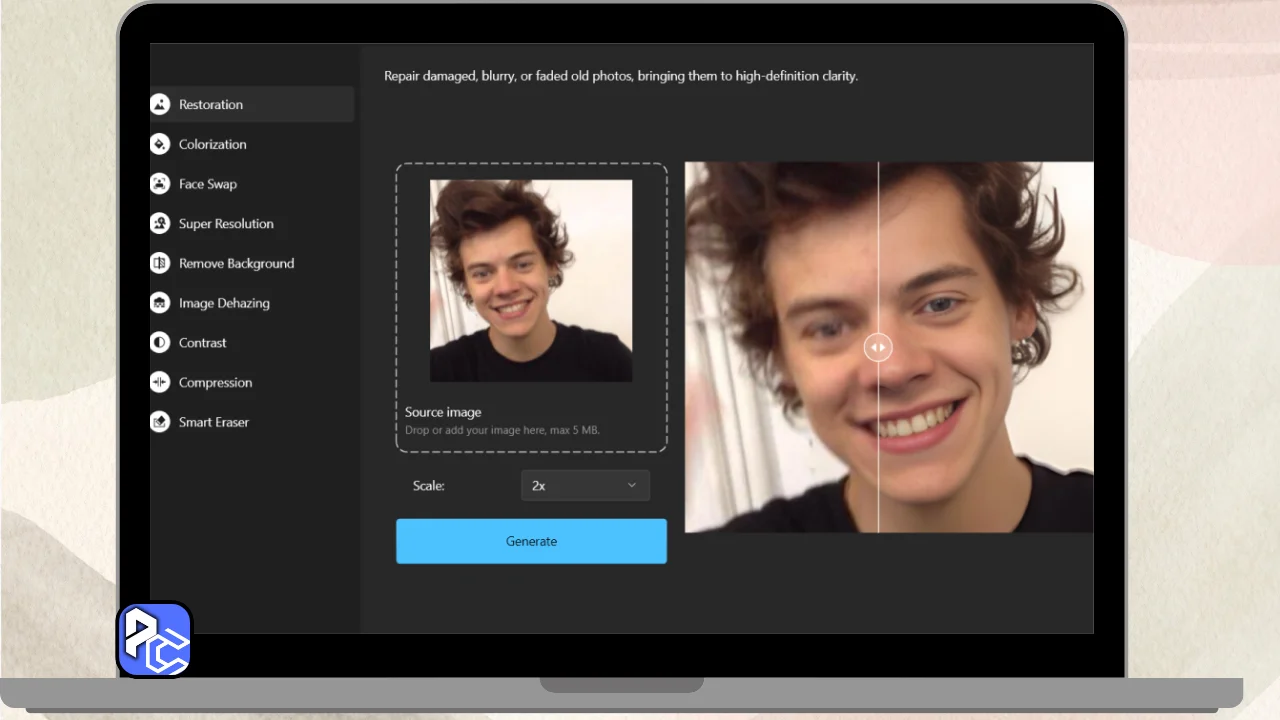
Task: Click the source image thumbnail
Action: click(x=531, y=280)
